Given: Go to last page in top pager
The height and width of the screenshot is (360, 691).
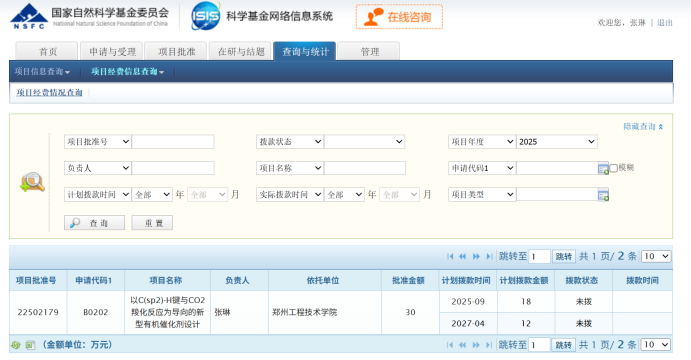Looking at the screenshot, I should [489, 256].
